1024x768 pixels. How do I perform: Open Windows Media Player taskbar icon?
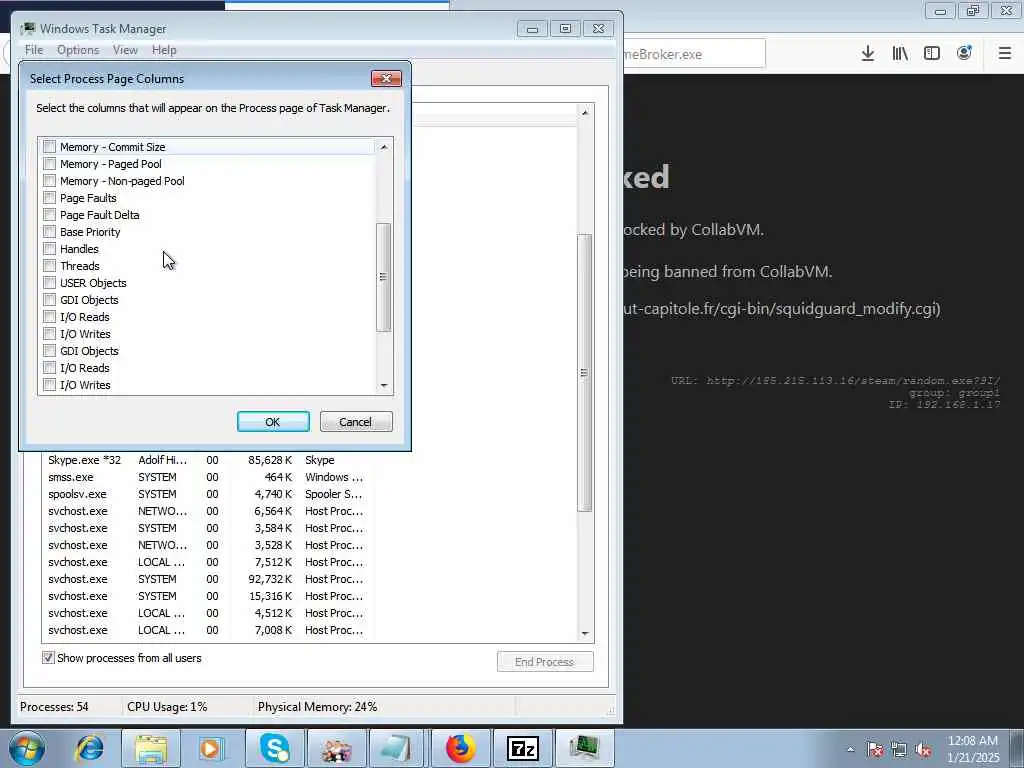[x=210, y=748]
